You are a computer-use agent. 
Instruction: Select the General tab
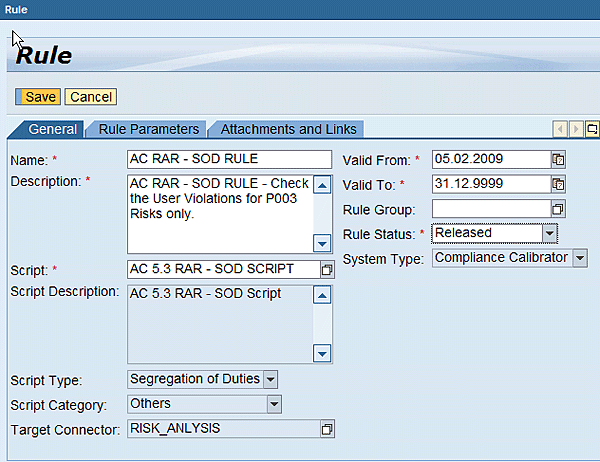coord(52,129)
